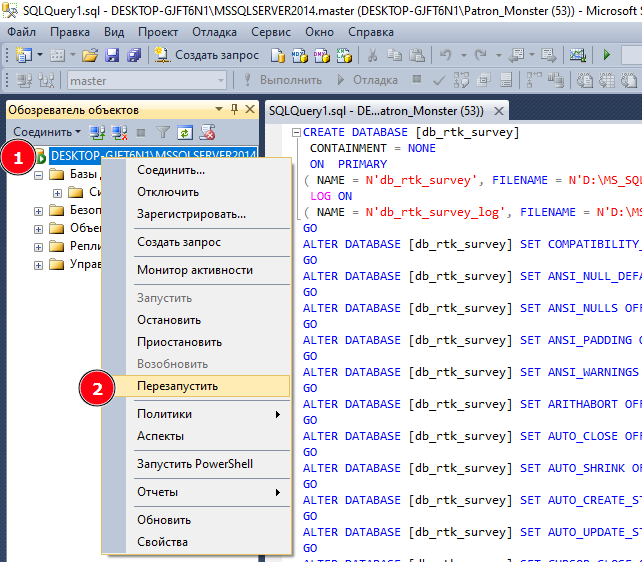Click the CONTAINMENT = NONE code line
The height and width of the screenshot is (562, 642).
coord(372,148)
